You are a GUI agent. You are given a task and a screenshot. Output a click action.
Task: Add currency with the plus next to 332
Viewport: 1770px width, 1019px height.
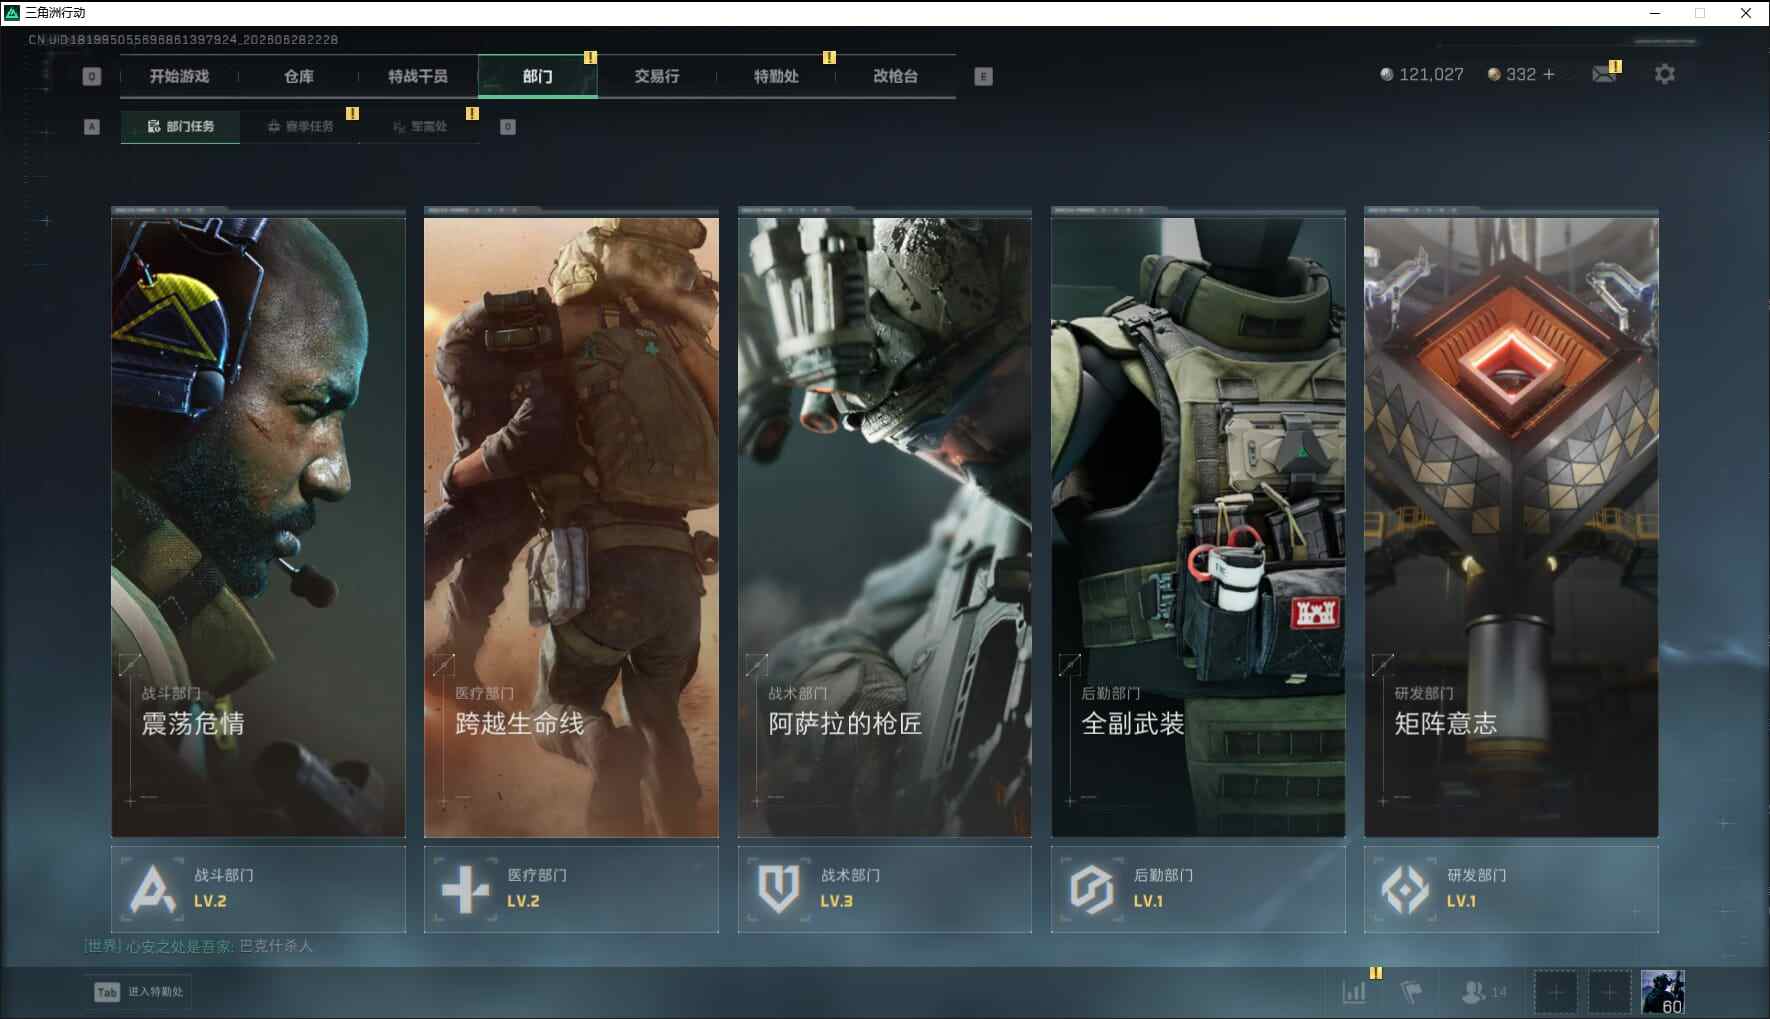tap(1549, 75)
